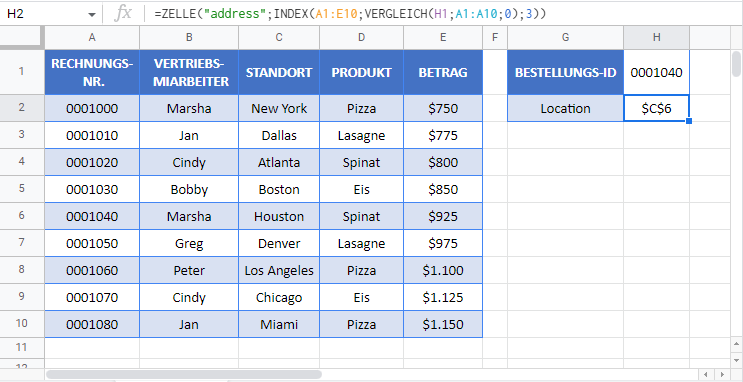Select row 10 header
This screenshot has height=382, width=743.
[21, 324]
